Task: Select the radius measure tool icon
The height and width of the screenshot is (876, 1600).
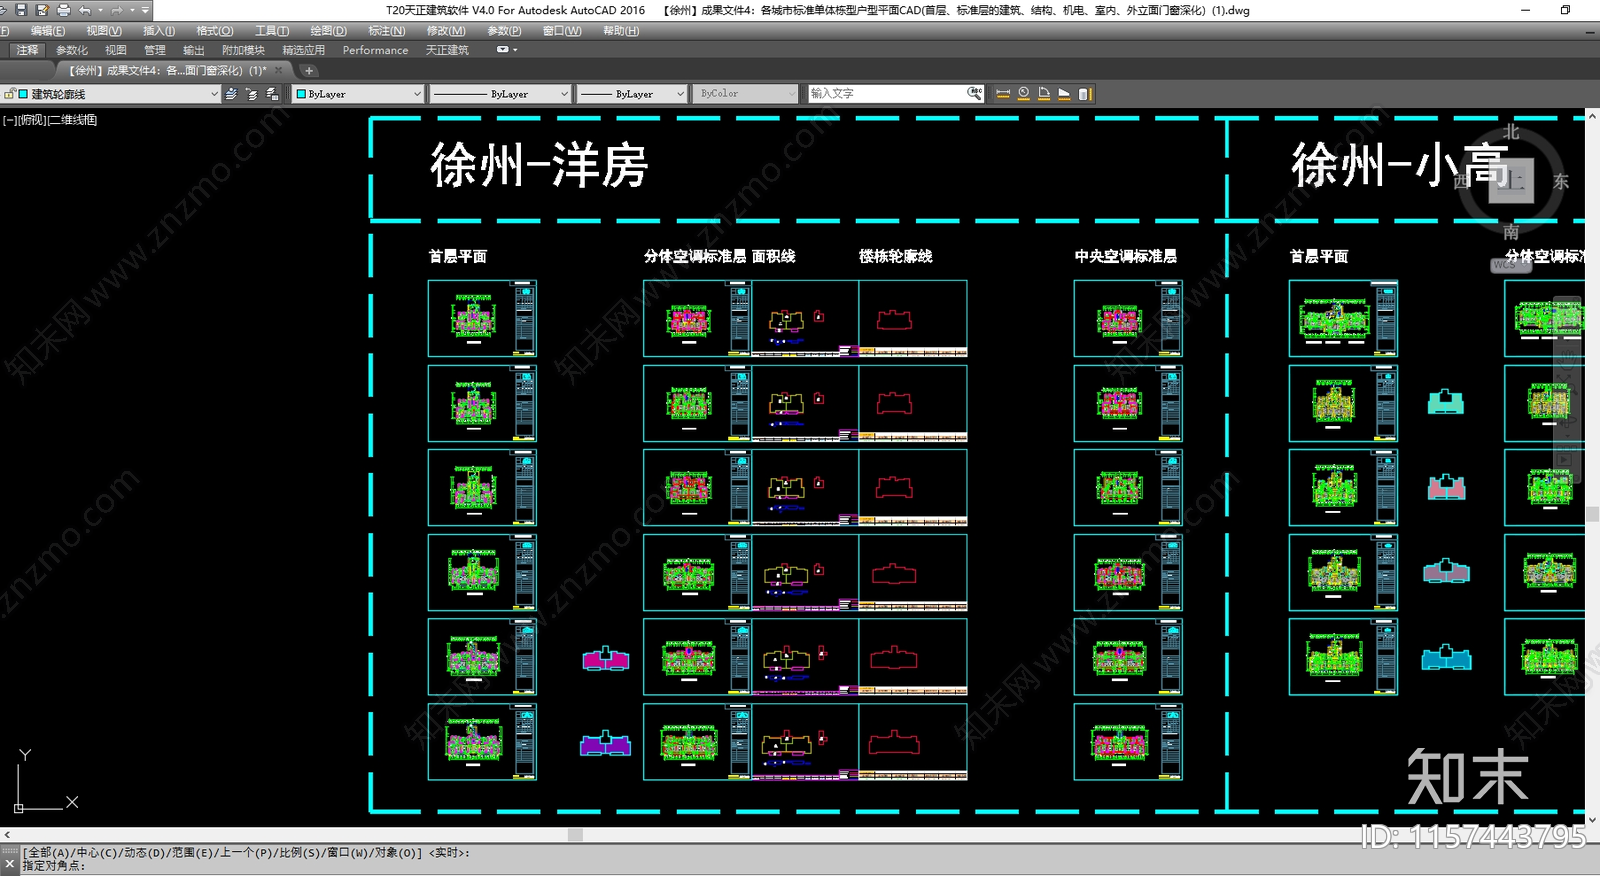Action: pyautogui.click(x=1024, y=94)
